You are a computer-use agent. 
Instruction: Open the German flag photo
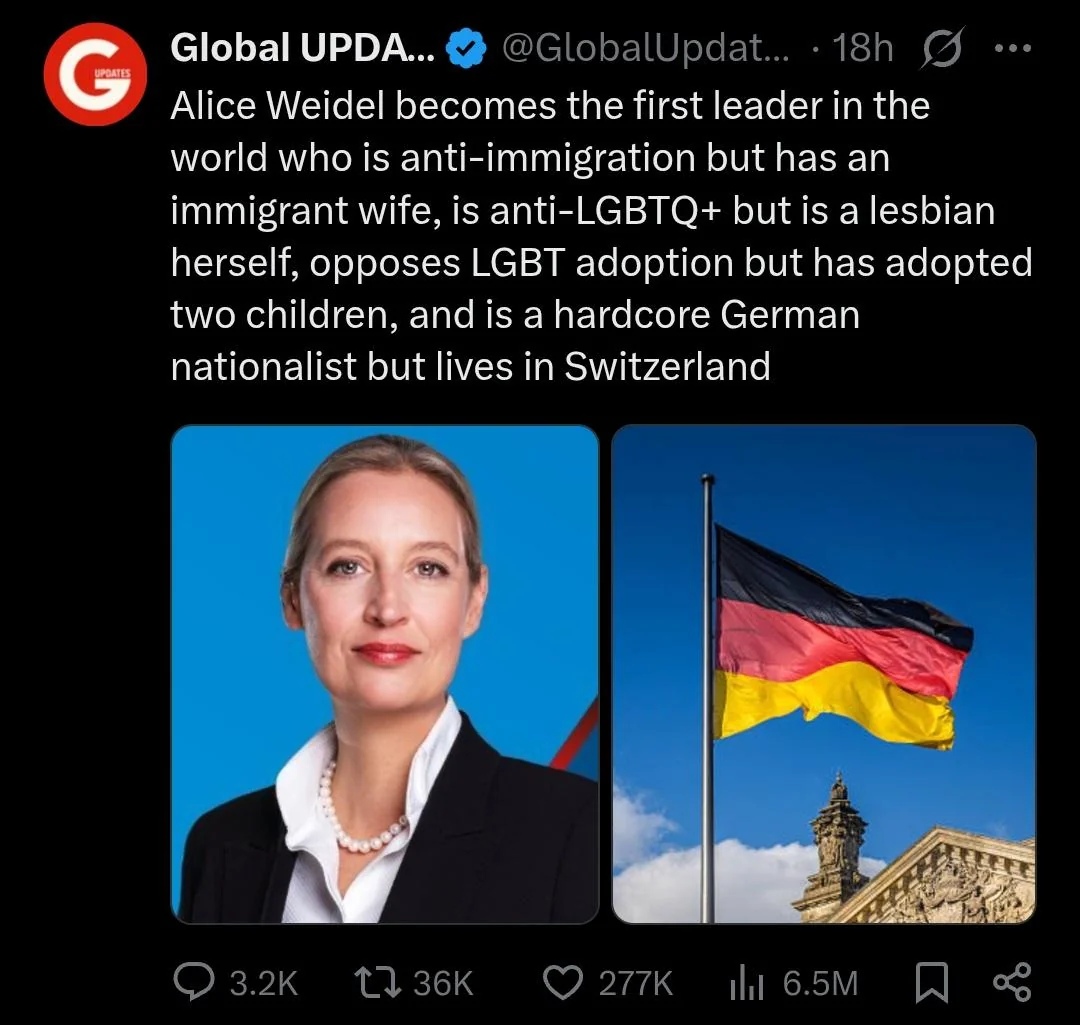click(x=824, y=674)
